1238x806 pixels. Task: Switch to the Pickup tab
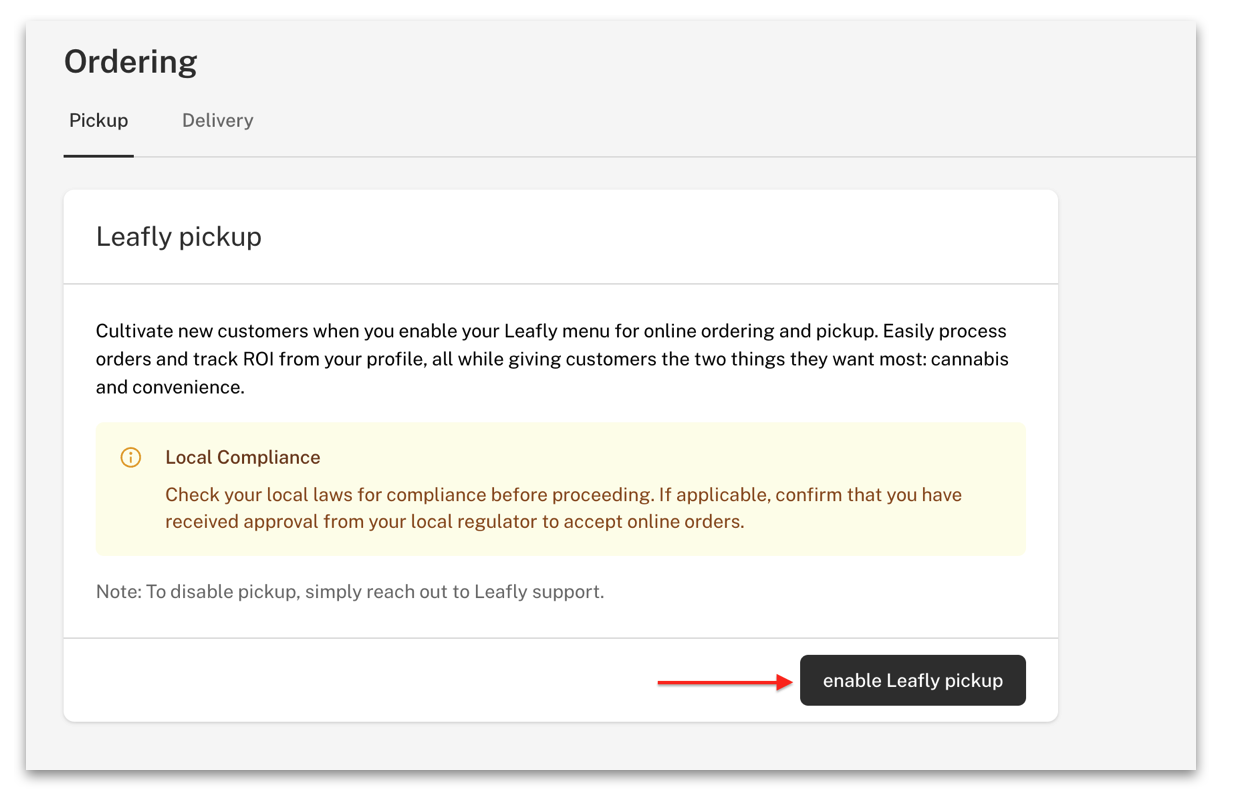pyautogui.click(x=98, y=121)
